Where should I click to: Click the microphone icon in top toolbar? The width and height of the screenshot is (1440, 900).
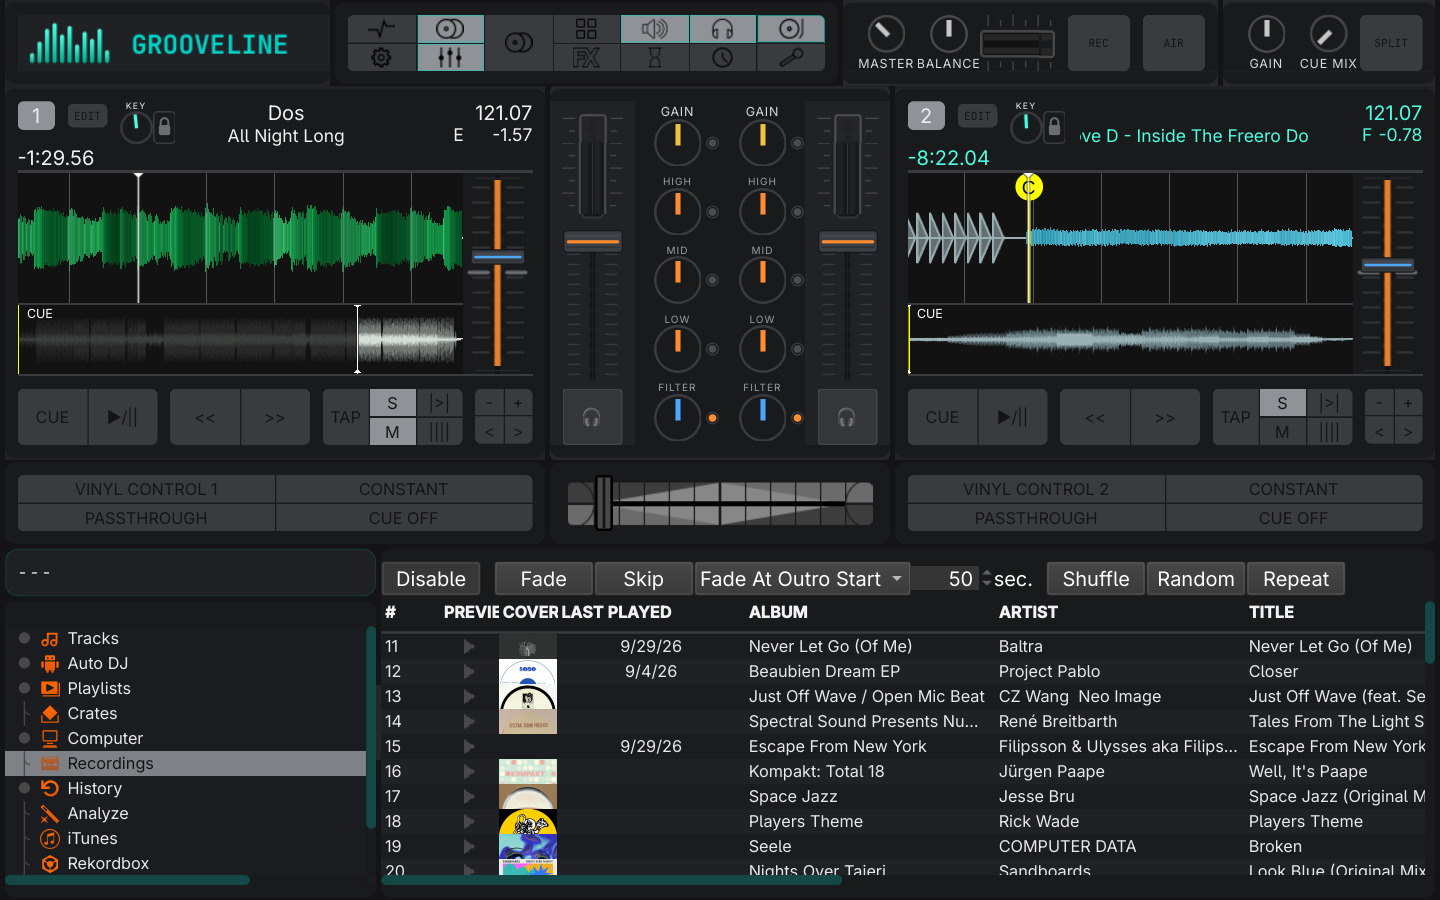pyautogui.click(x=791, y=58)
